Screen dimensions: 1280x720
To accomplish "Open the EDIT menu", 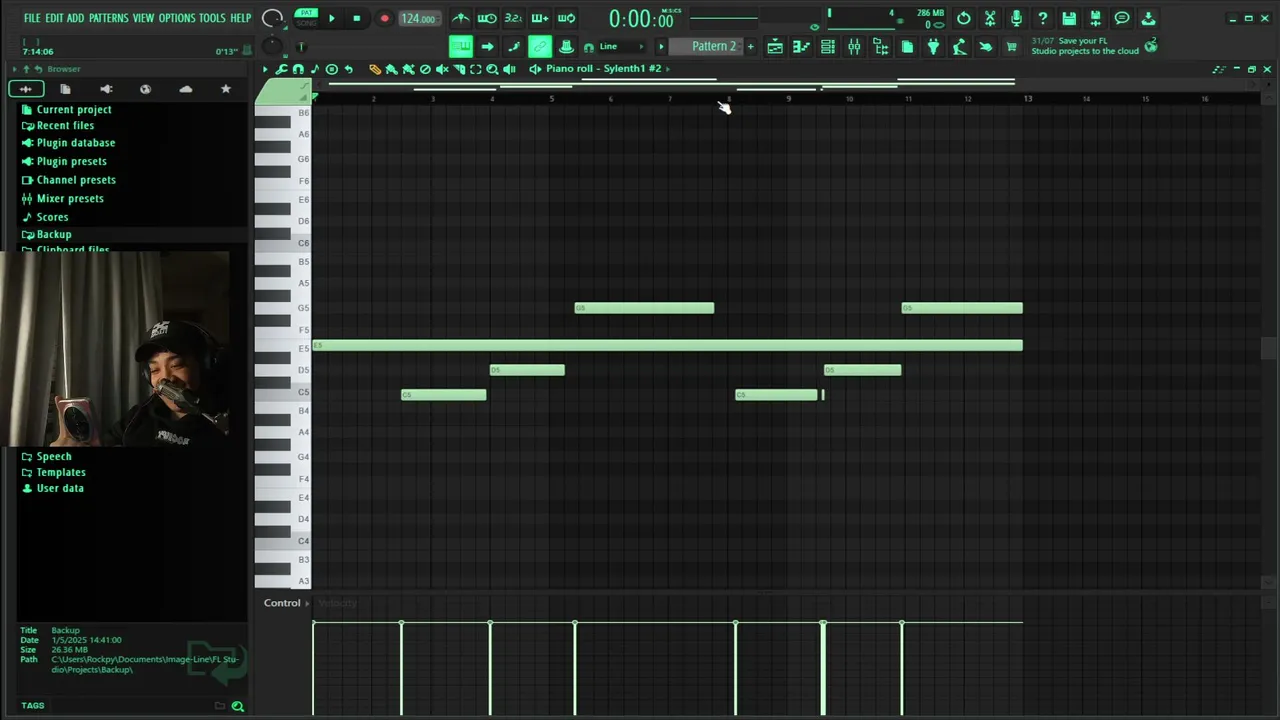I will [54, 18].
